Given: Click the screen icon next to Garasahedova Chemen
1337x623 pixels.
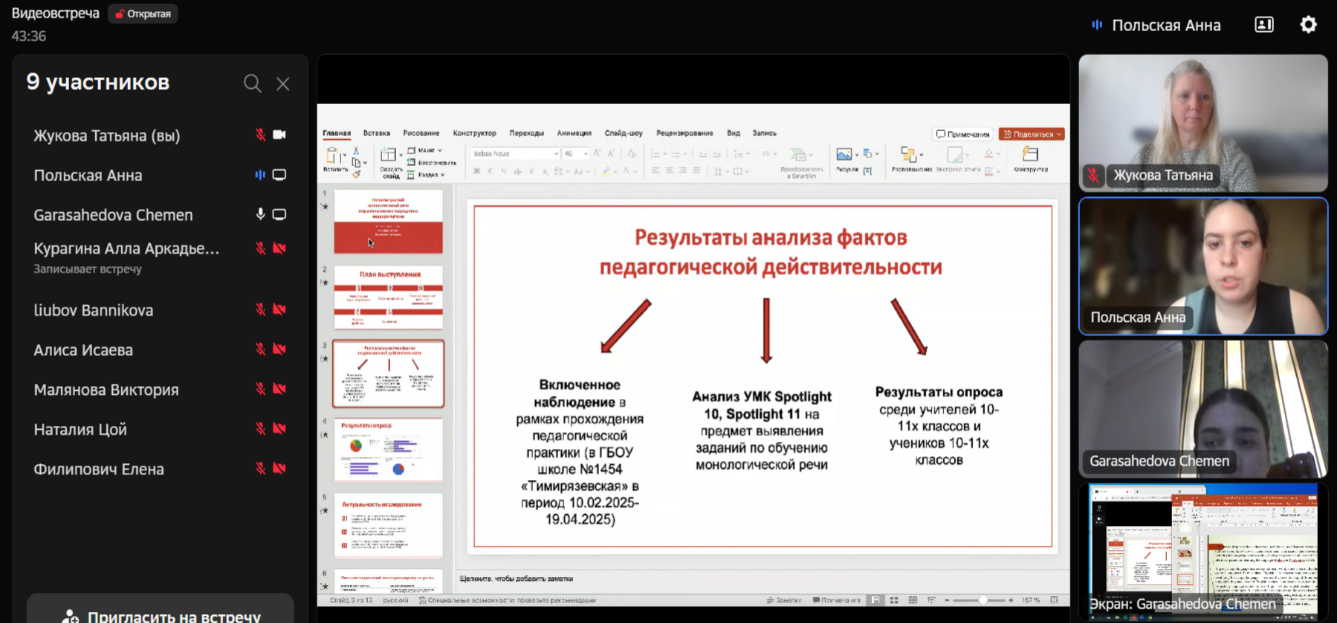Looking at the screenshot, I should tap(280, 215).
